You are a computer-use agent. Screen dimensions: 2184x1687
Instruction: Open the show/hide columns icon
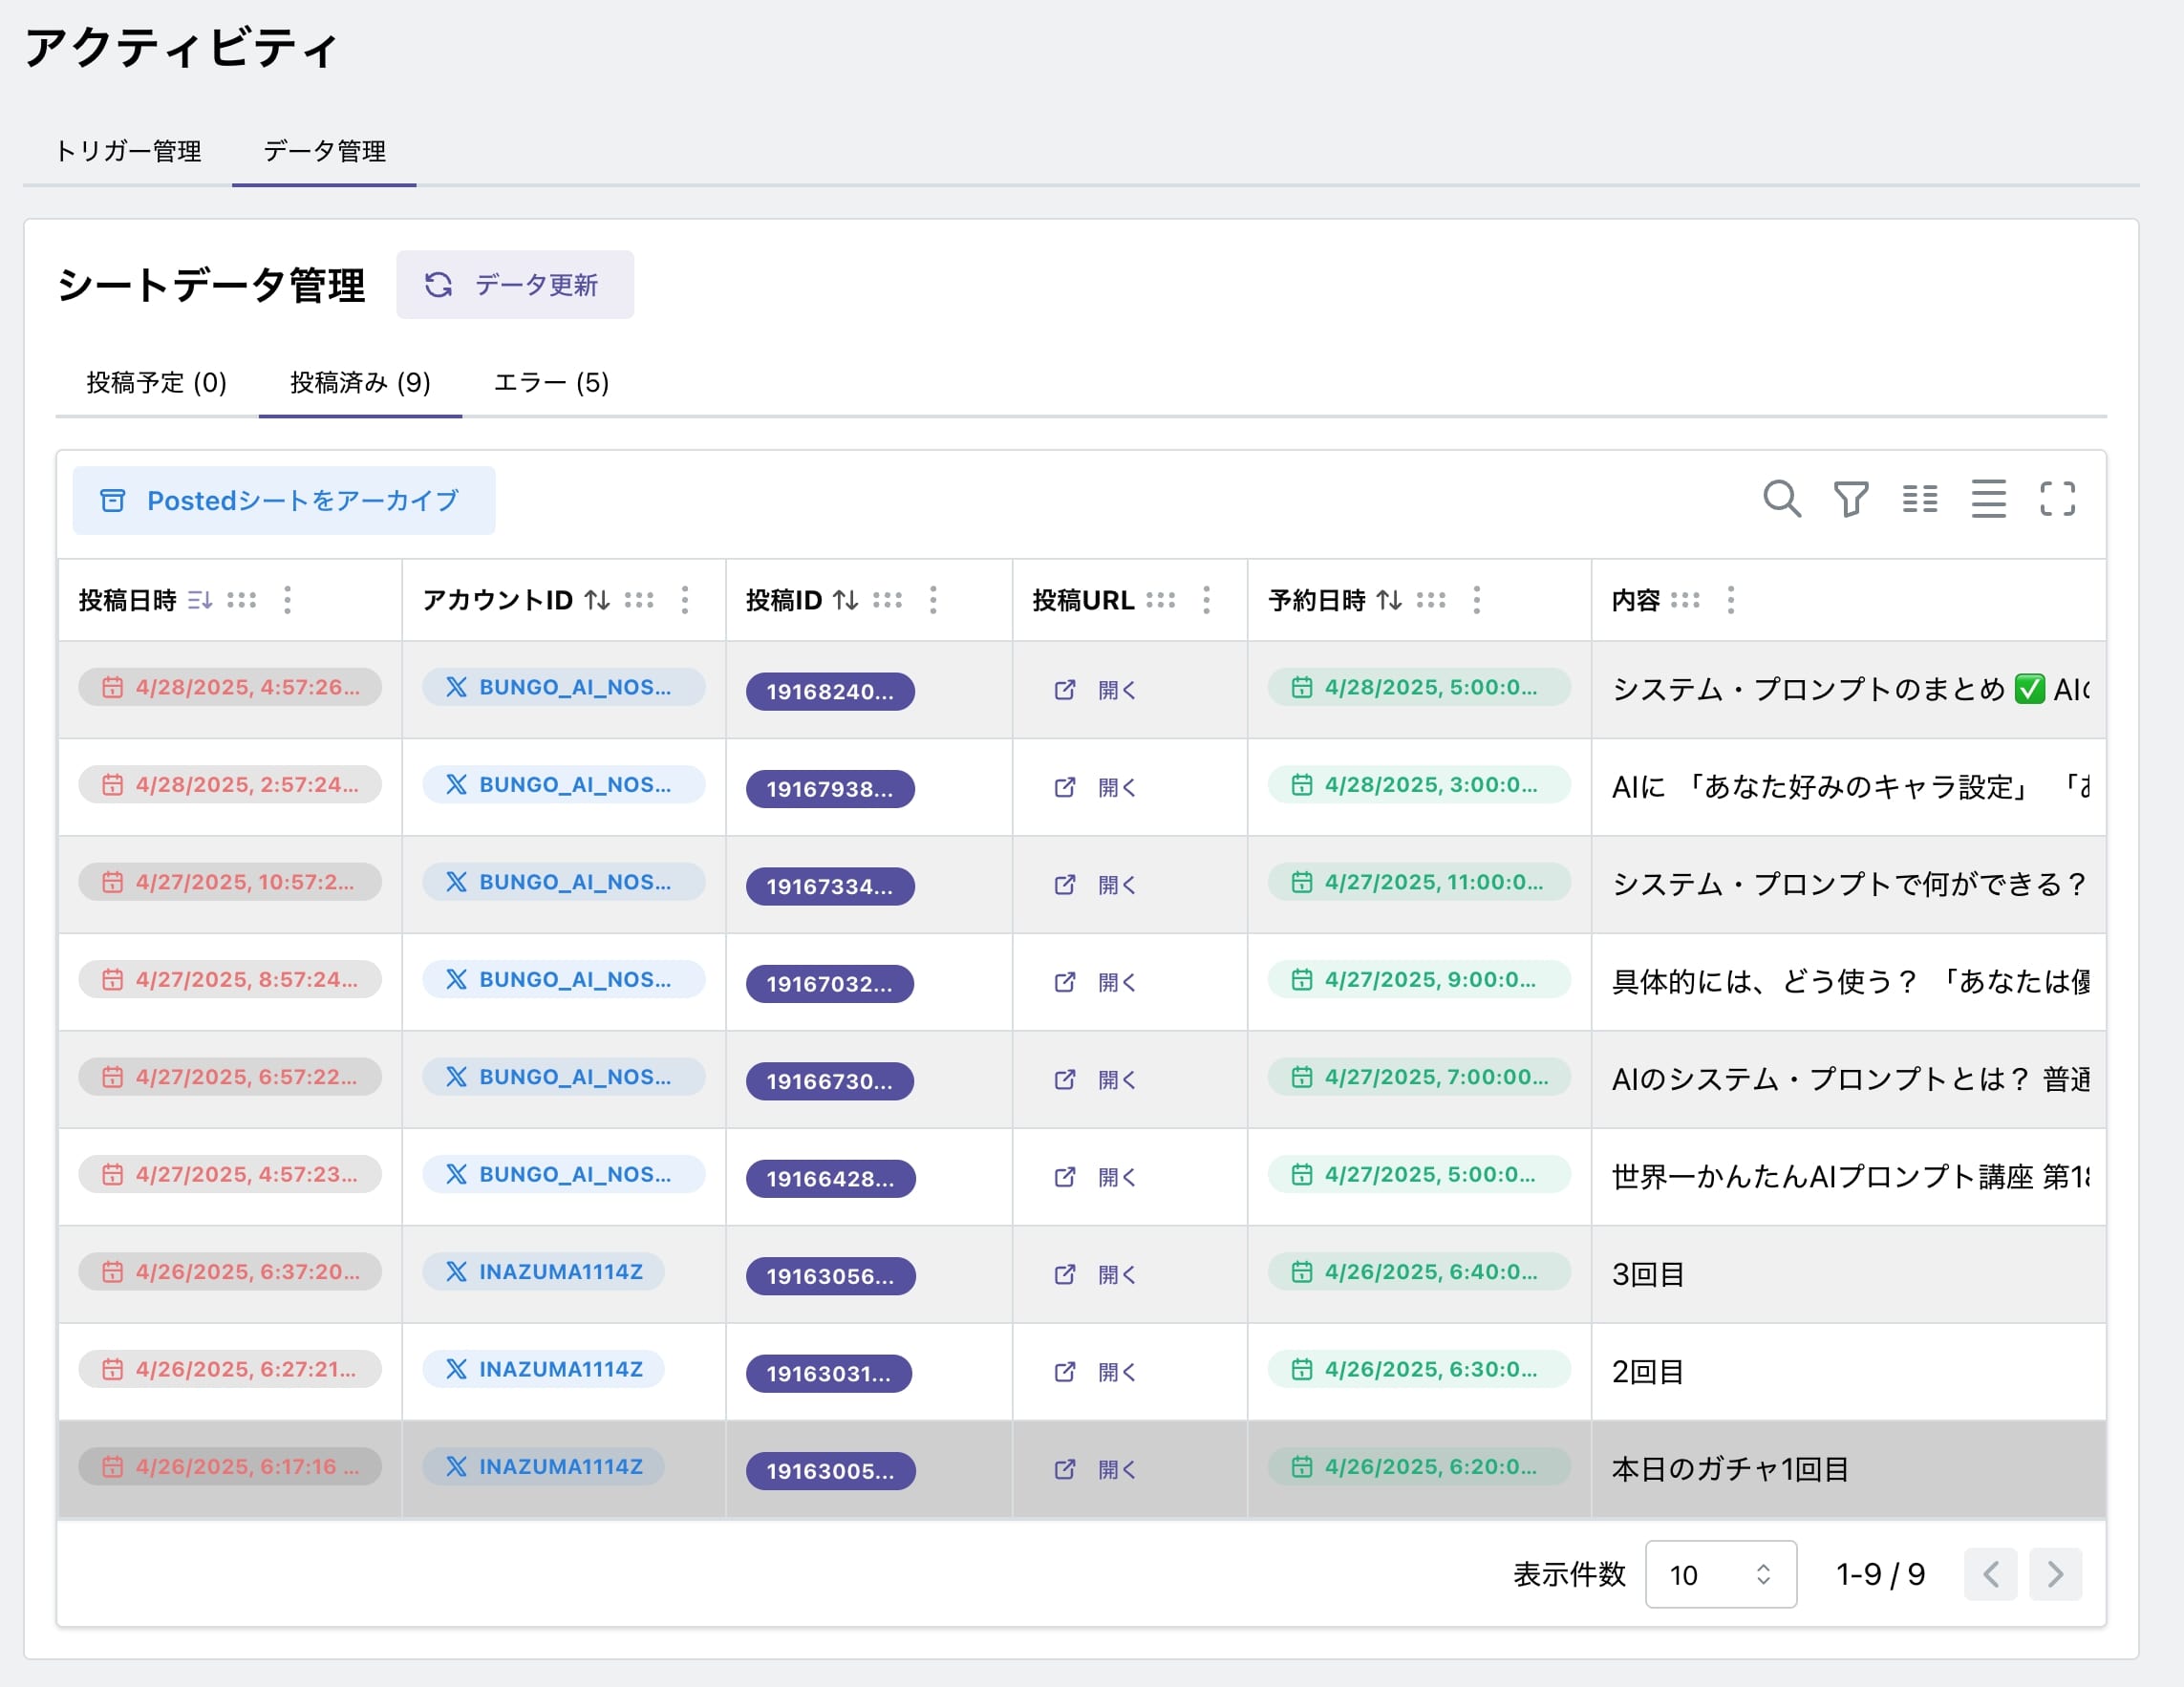click(x=1920, y=498)
